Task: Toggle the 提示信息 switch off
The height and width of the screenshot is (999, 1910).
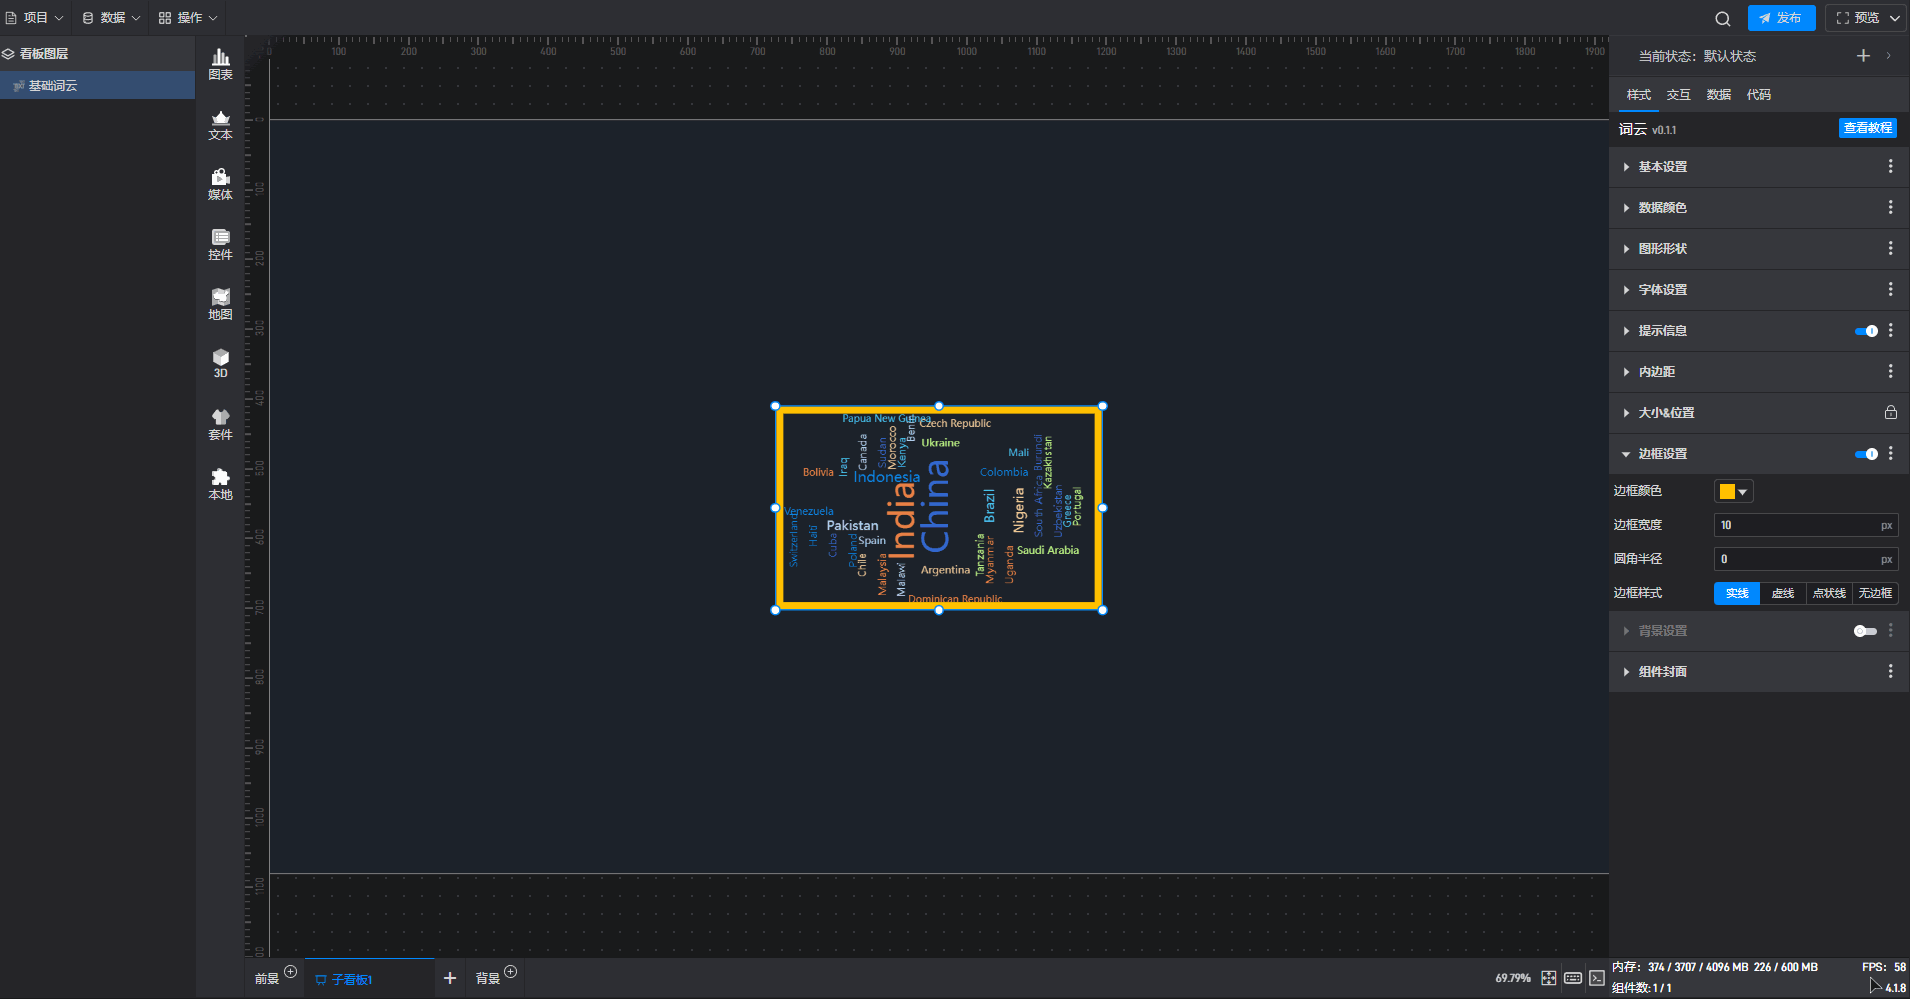Action: coord(1866,331)
